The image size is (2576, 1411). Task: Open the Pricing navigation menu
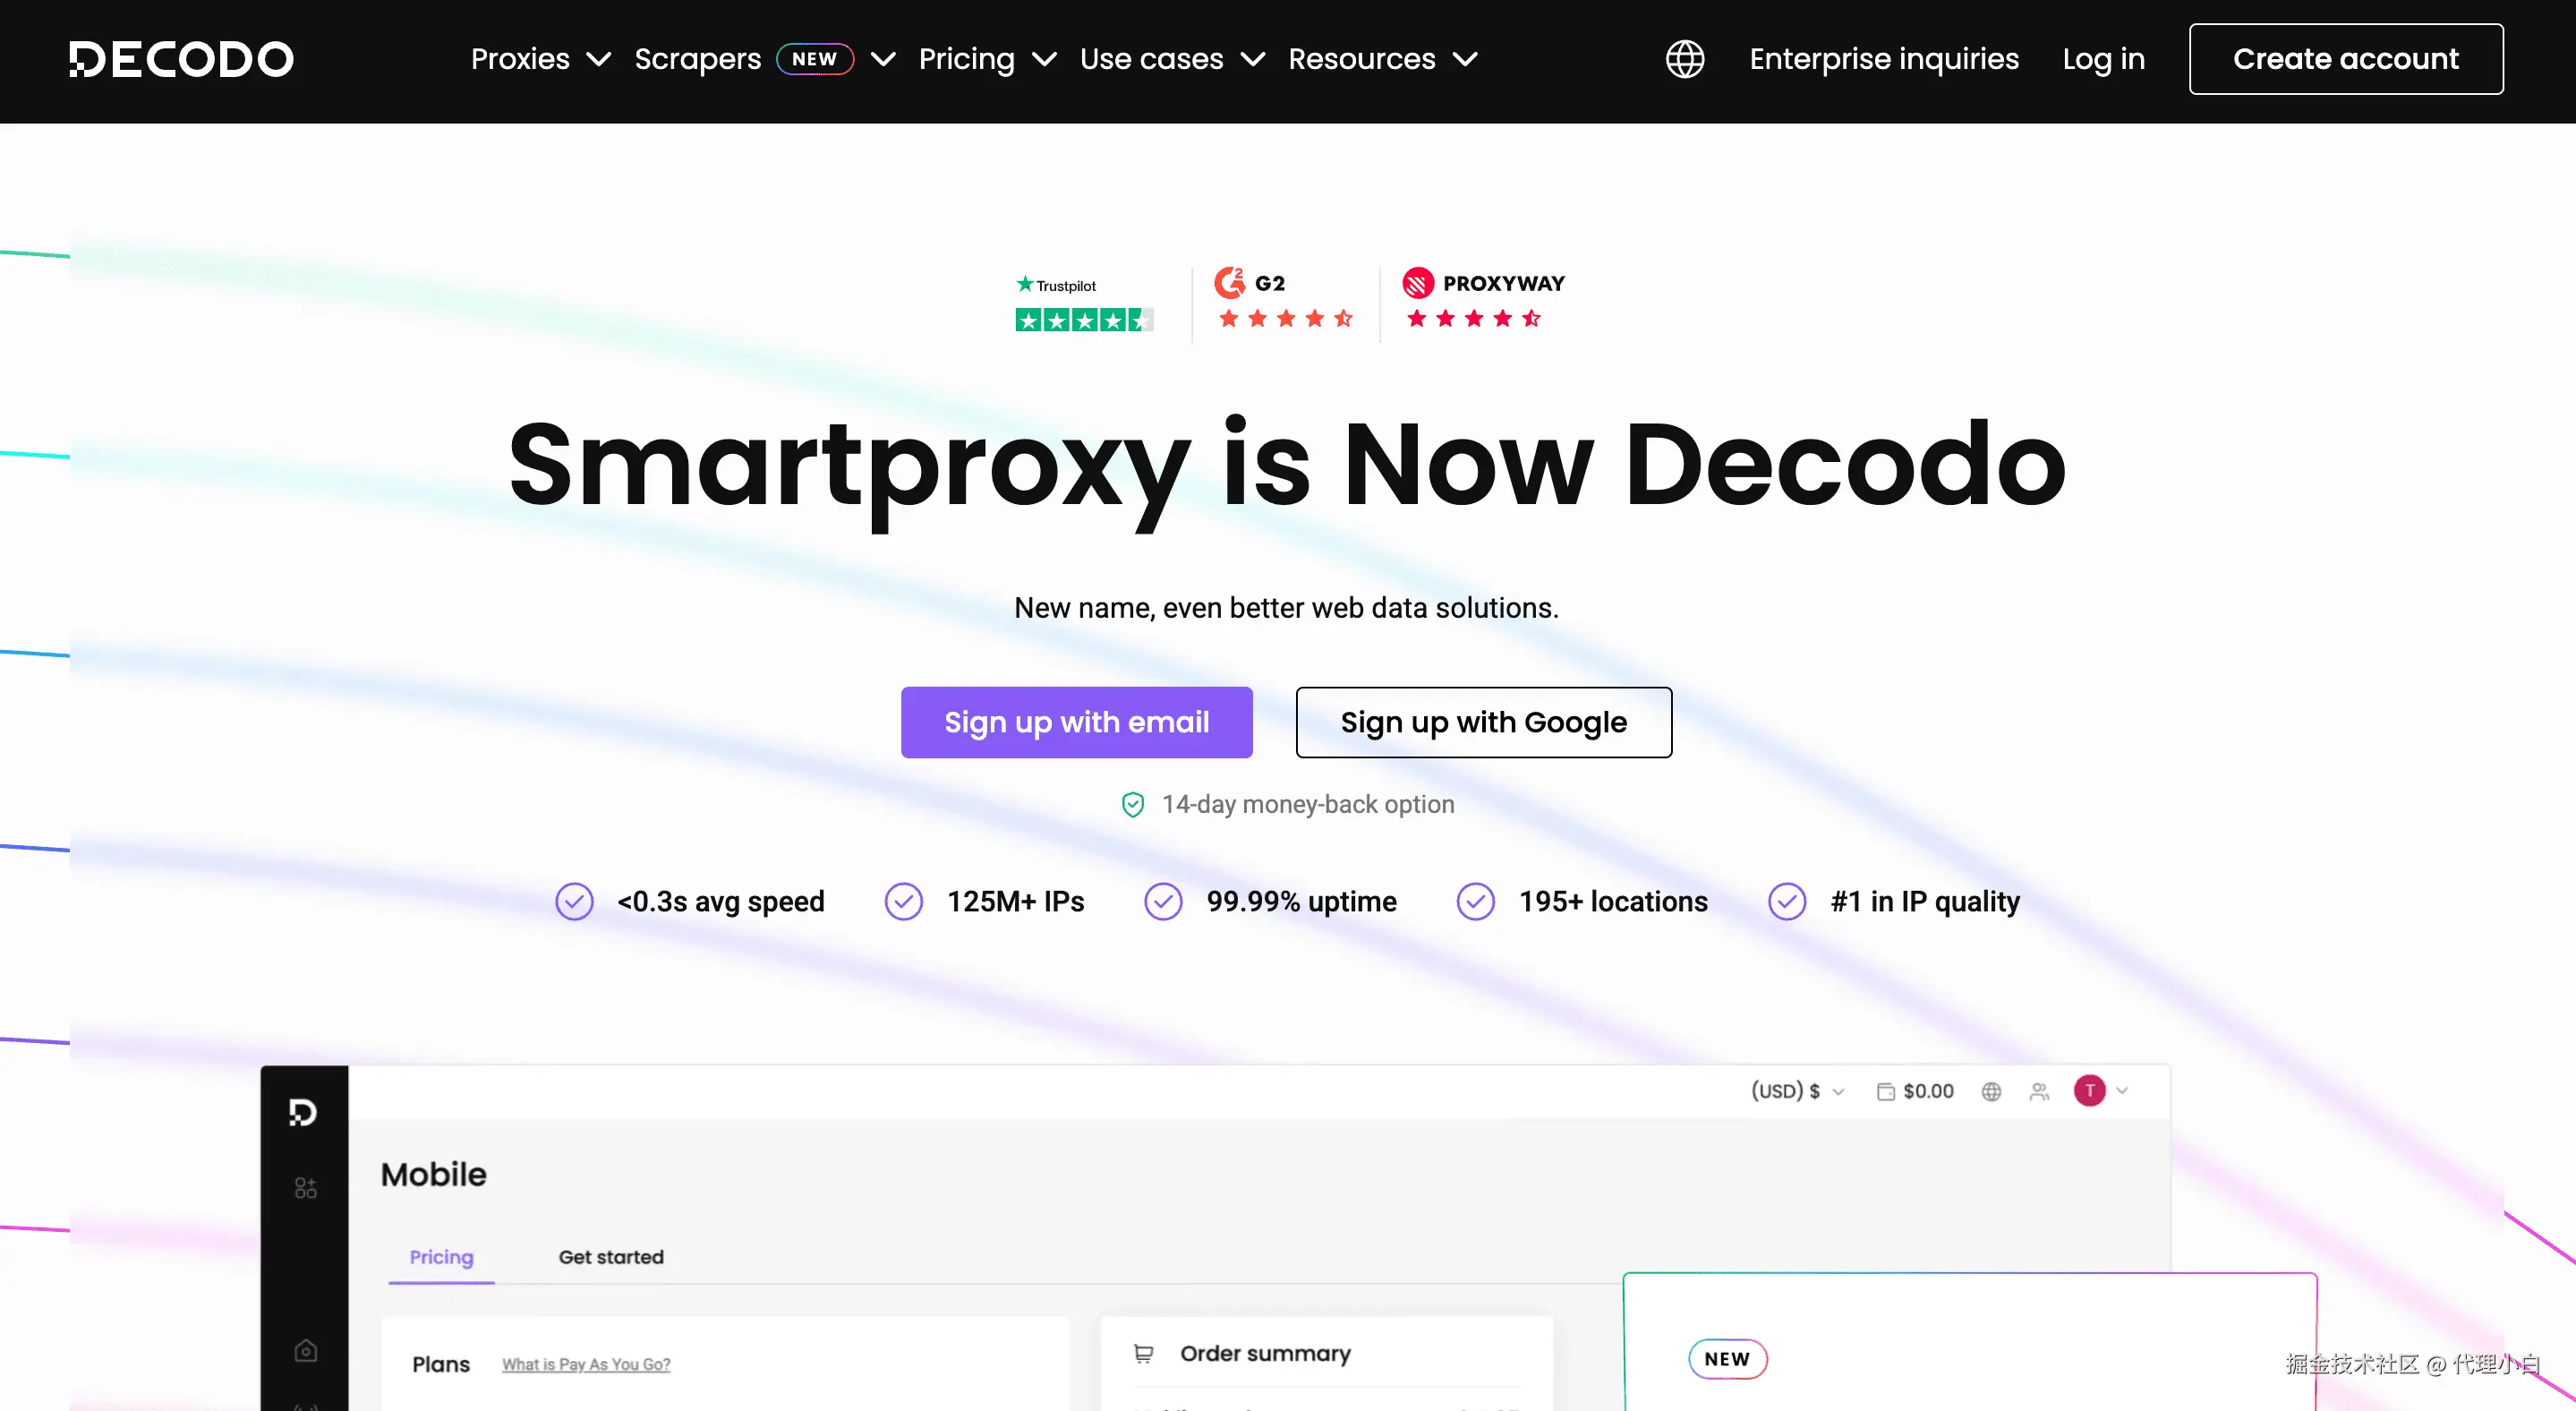[986, 59]
